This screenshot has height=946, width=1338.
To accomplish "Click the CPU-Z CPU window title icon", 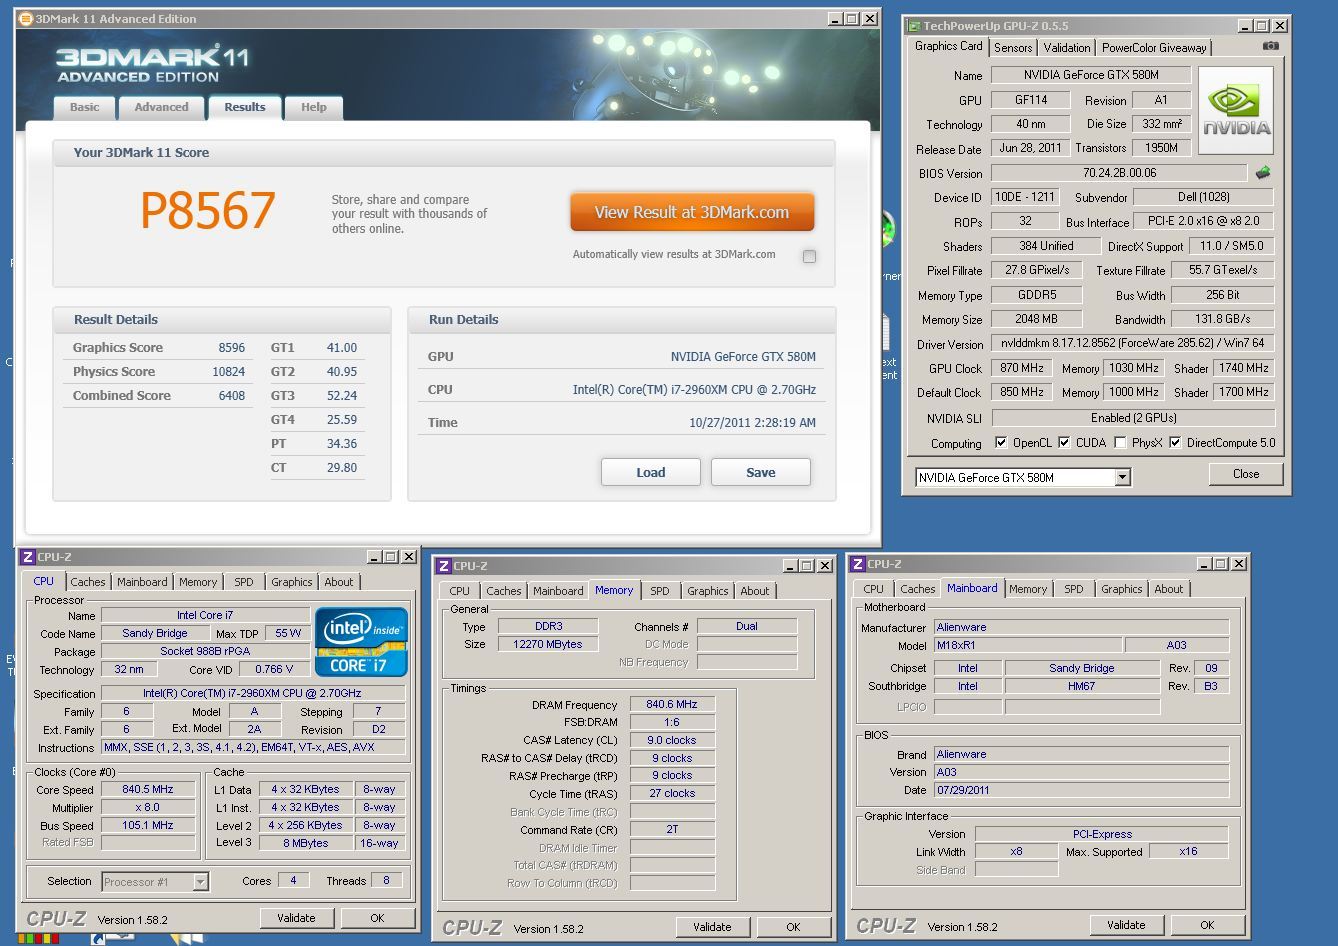I will (28, 557).
